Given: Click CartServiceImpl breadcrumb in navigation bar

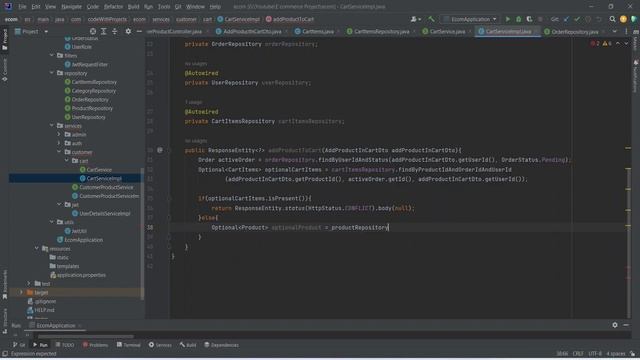Looking at the screenshot, I should (x=239, y=19).
